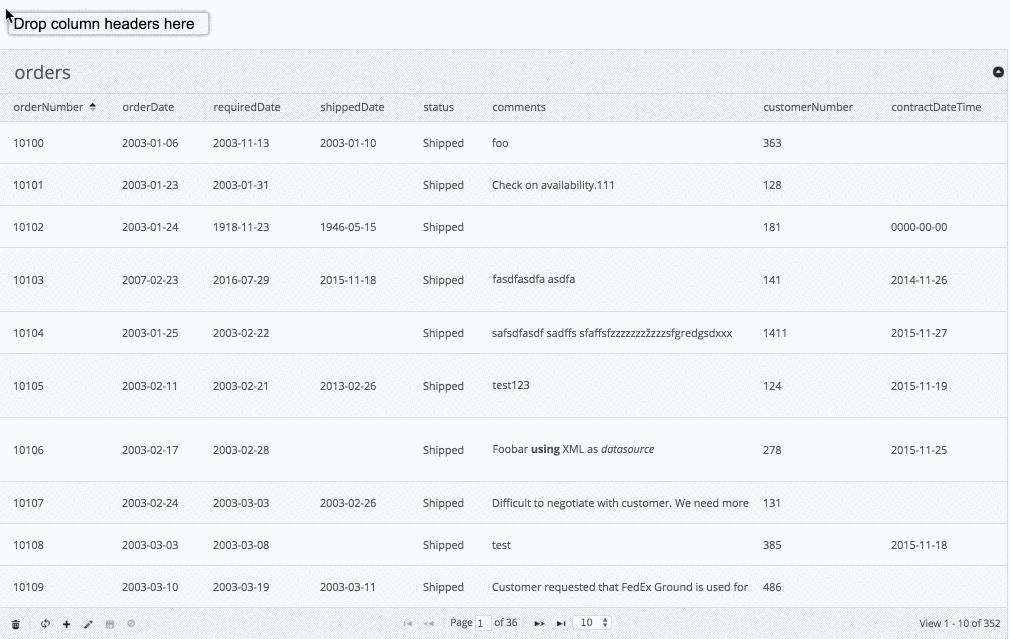Click the trash delete icon in footer
1010x639 pixels.
click(15, 624)
